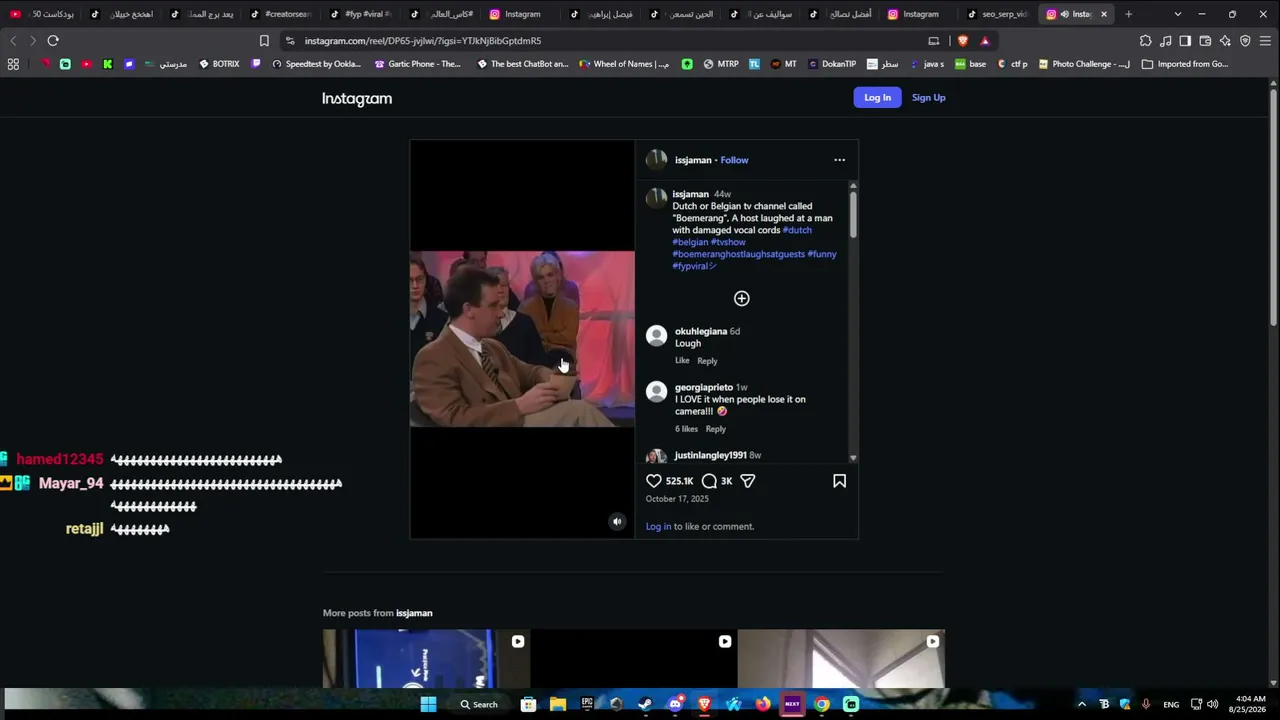Reload the page in the browser
Viewport: 1280px width, 720px height.
point(53,41)
